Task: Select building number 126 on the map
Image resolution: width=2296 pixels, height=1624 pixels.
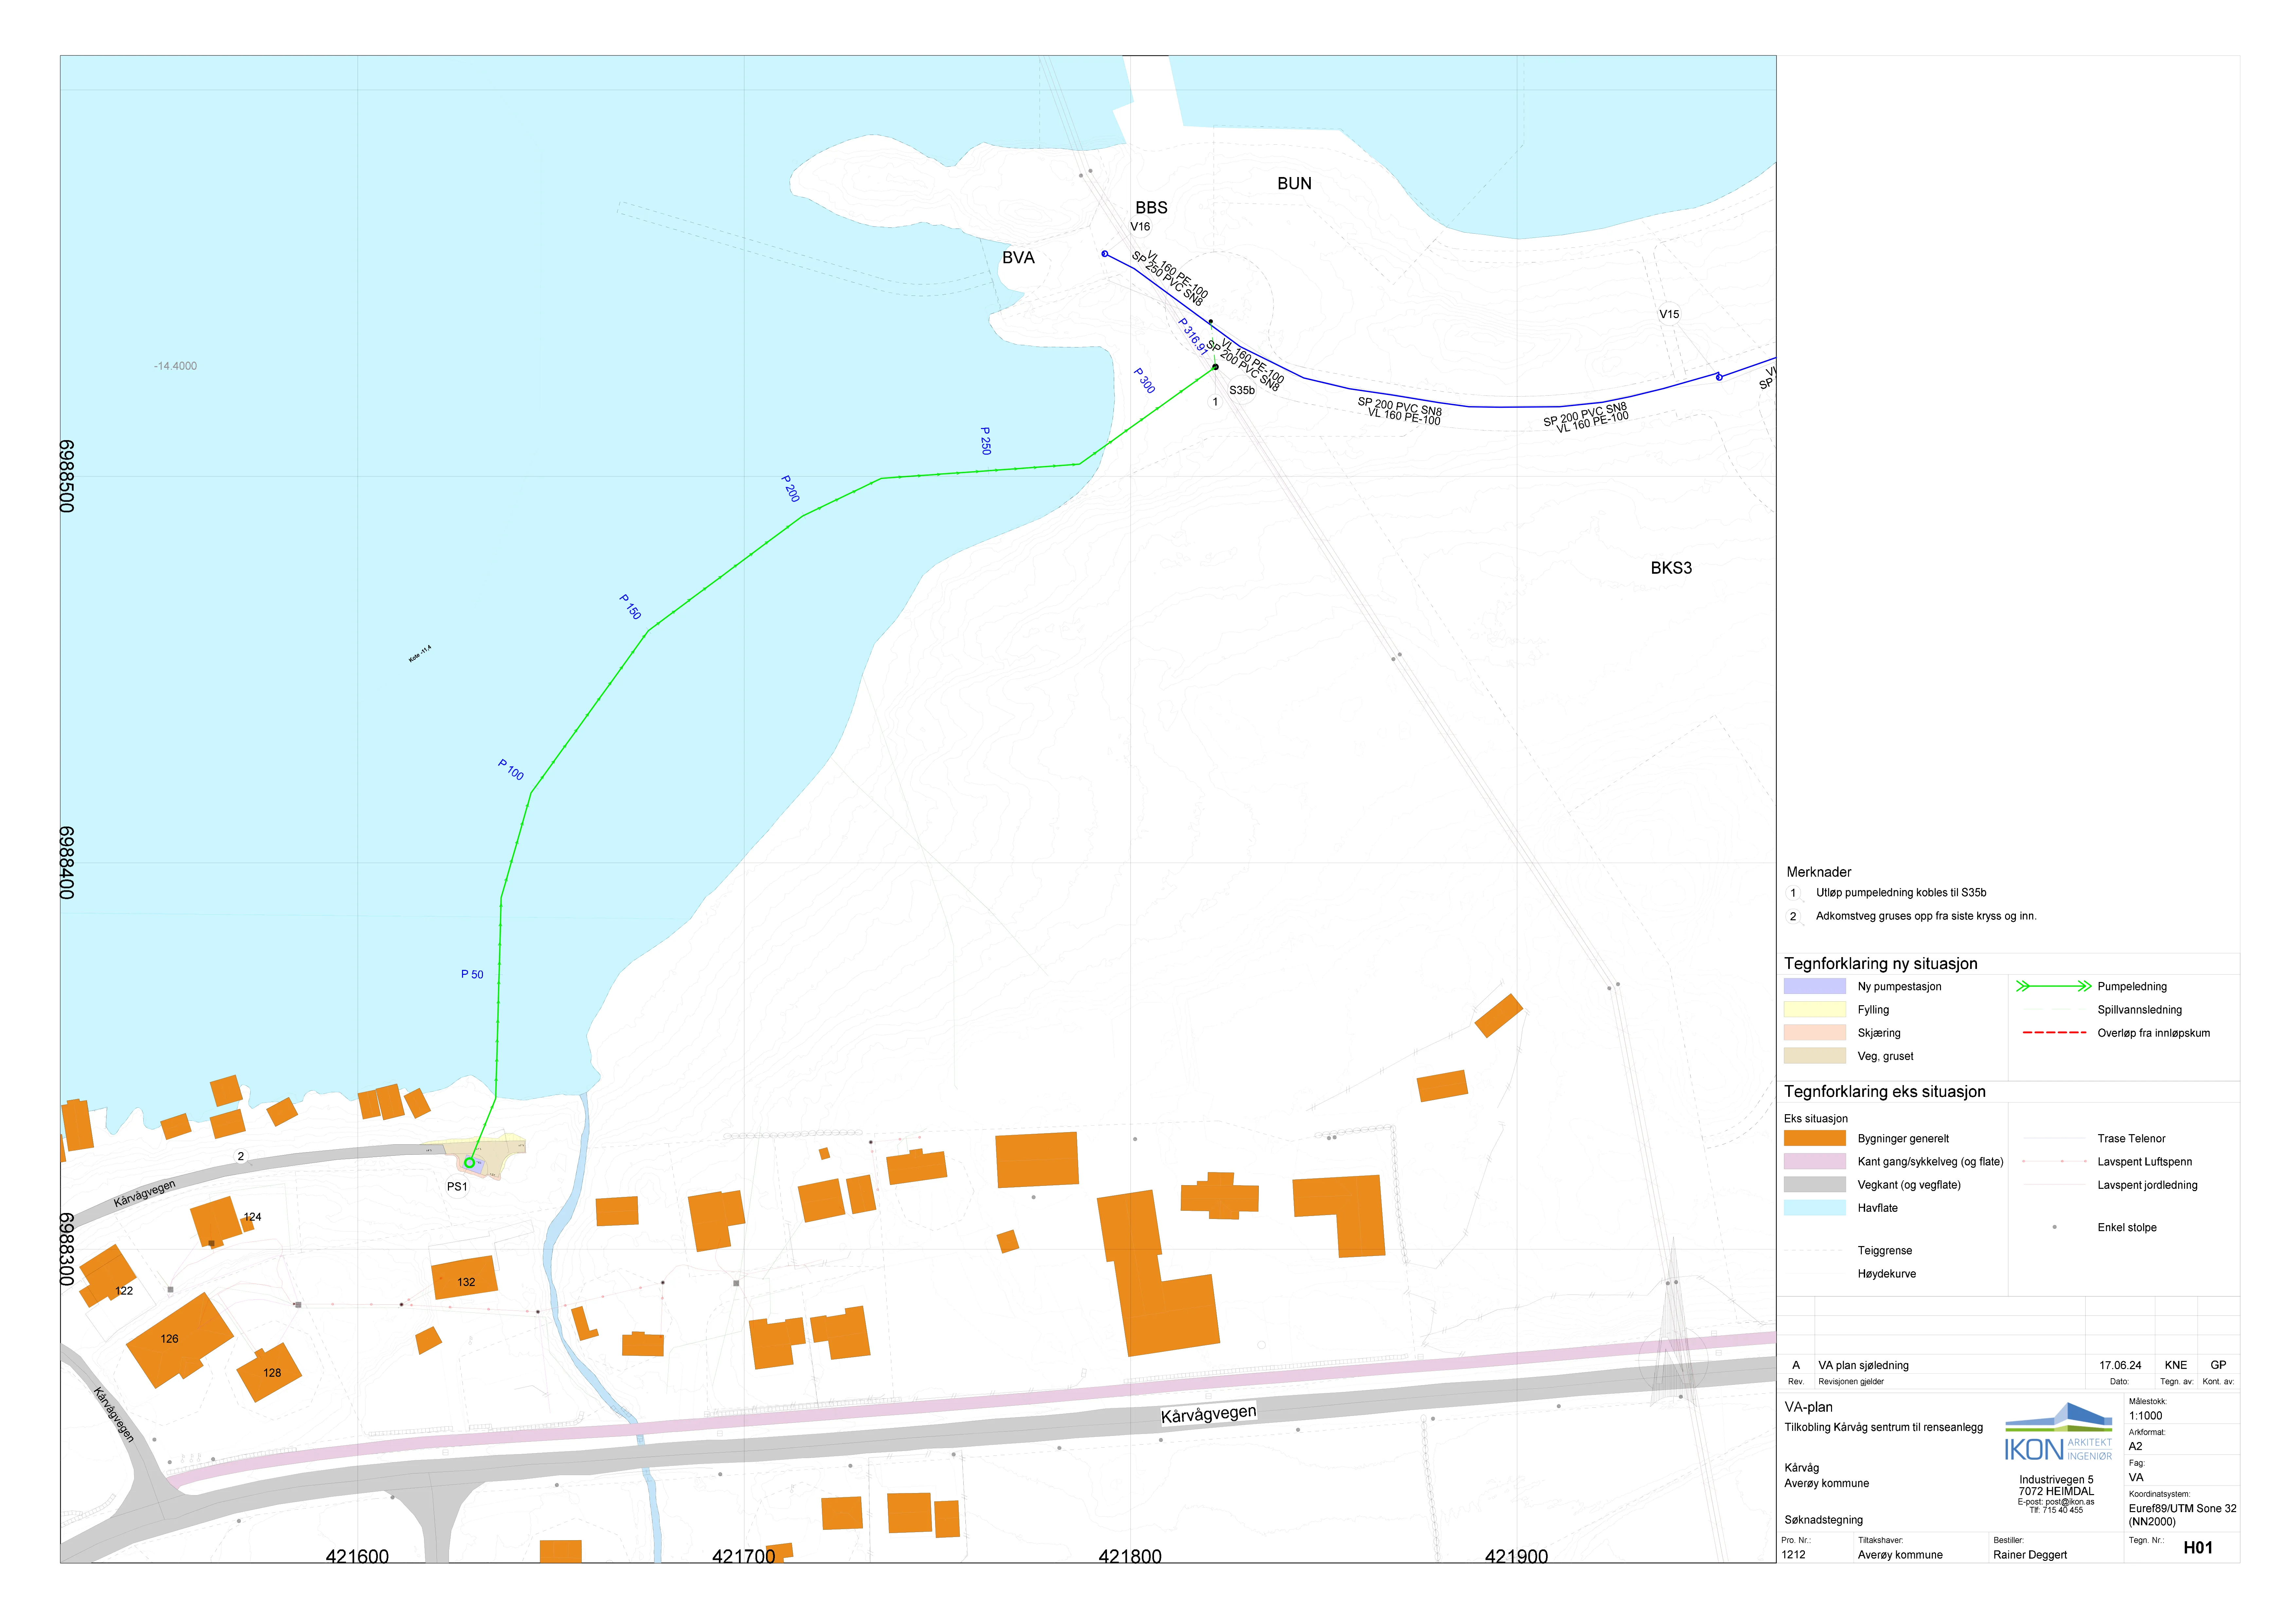Action: pyautogui.click(x=179, y=1340)
